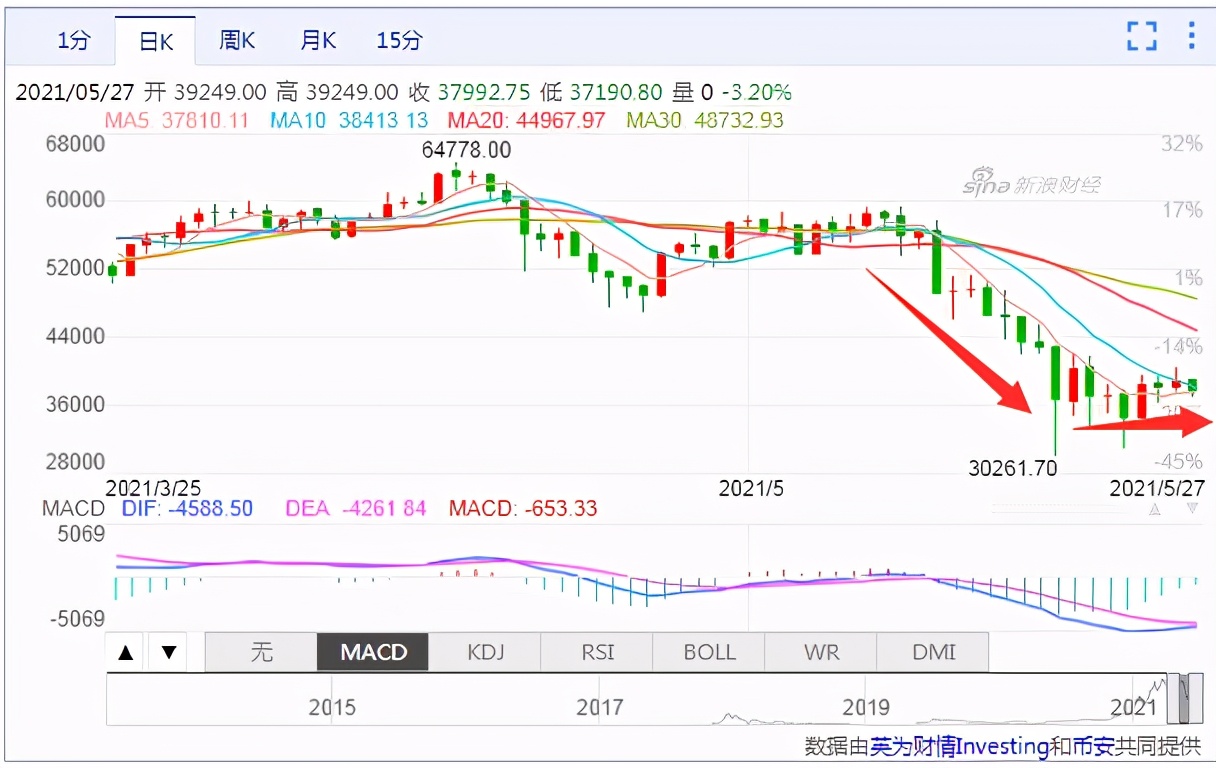Image resolution: width=1216 pixels, height=768 pixels.
Task: Switch indicator to KDJ
Action: (x=485, y=653)
